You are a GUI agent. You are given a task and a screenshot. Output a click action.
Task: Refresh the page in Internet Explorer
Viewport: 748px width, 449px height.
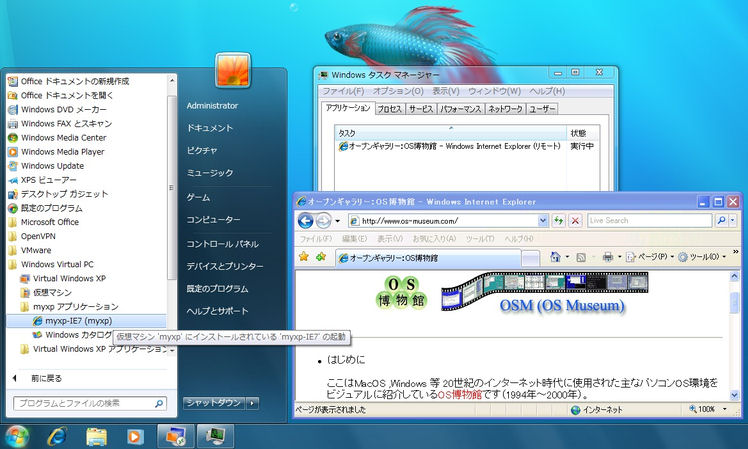click(558, 220)
